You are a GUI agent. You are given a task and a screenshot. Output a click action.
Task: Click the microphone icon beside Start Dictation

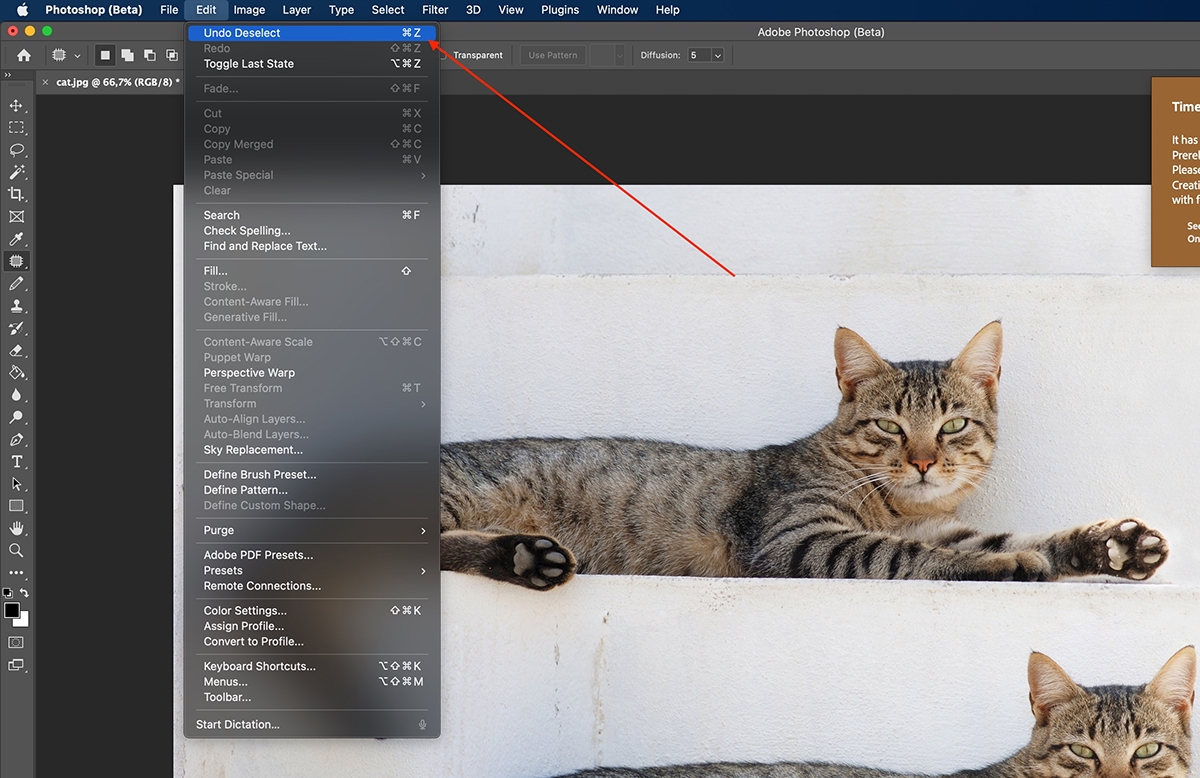423,725
